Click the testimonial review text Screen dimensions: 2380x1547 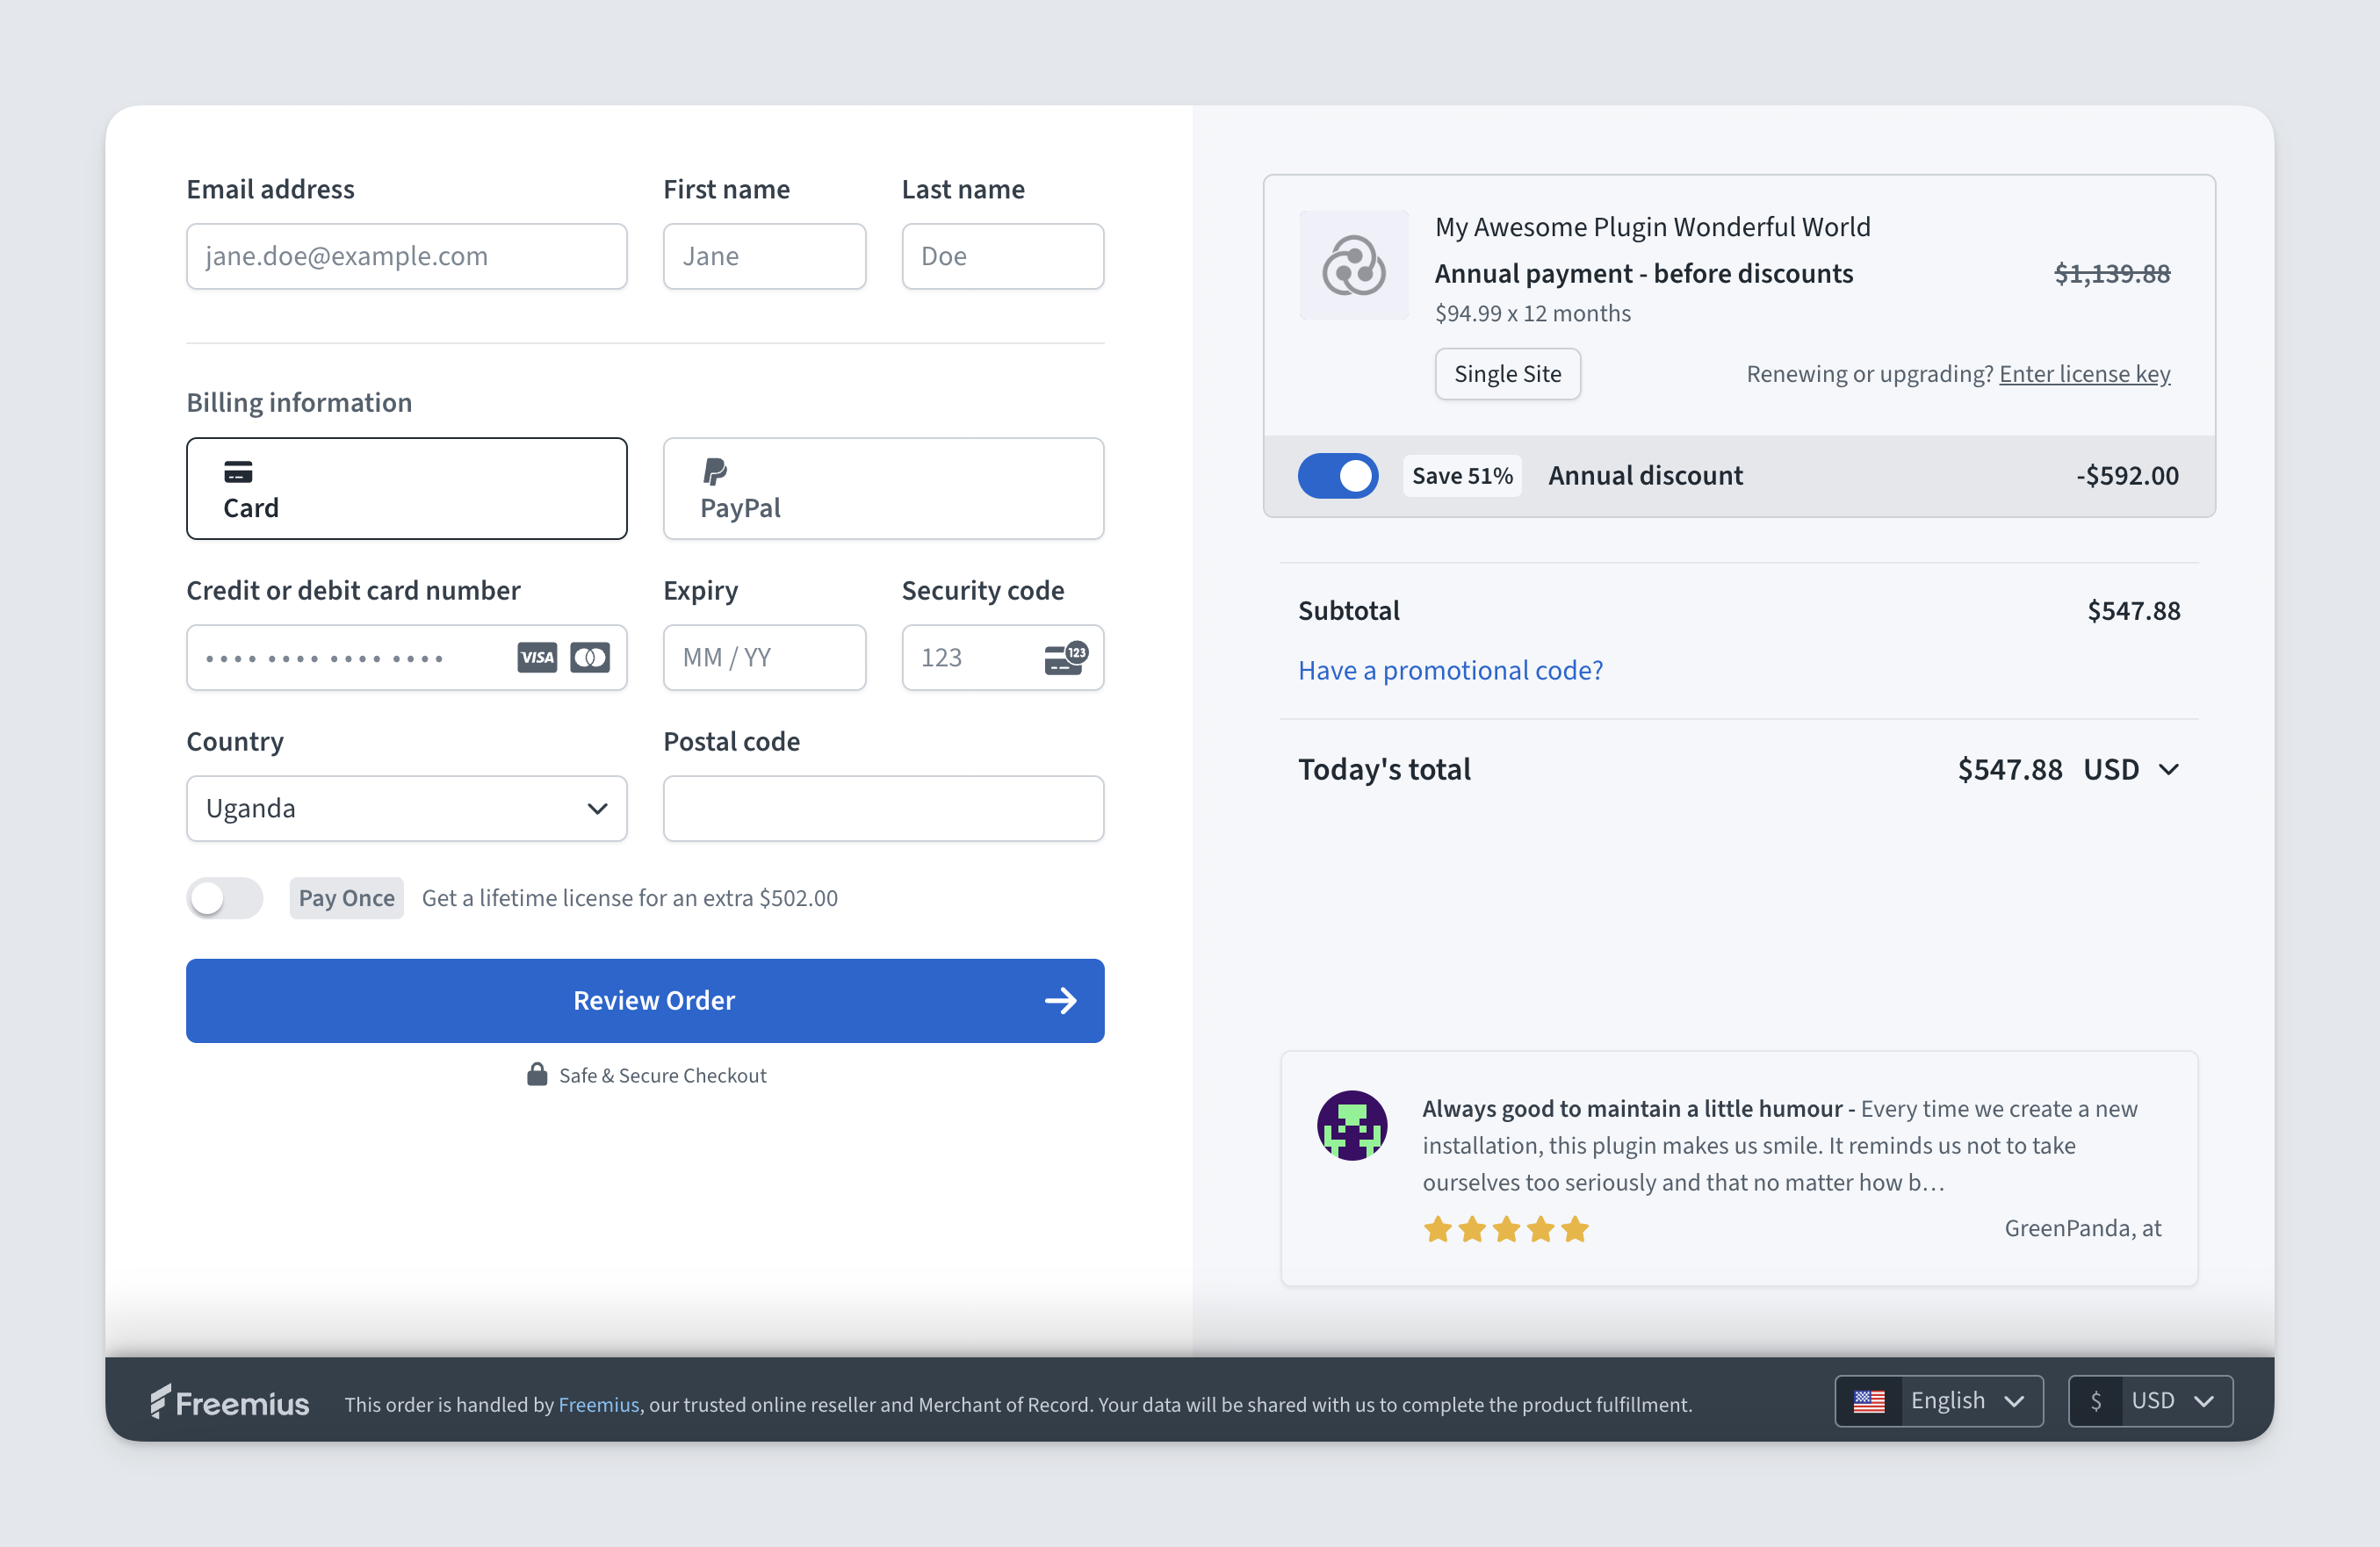(1780, 1145)
